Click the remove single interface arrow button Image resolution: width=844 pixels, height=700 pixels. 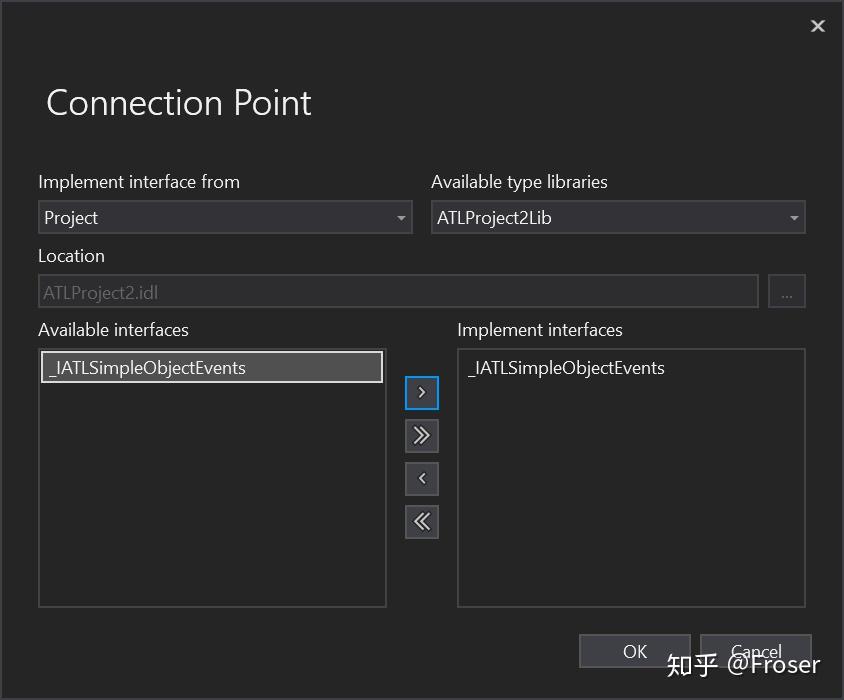[x=422, y=479]
